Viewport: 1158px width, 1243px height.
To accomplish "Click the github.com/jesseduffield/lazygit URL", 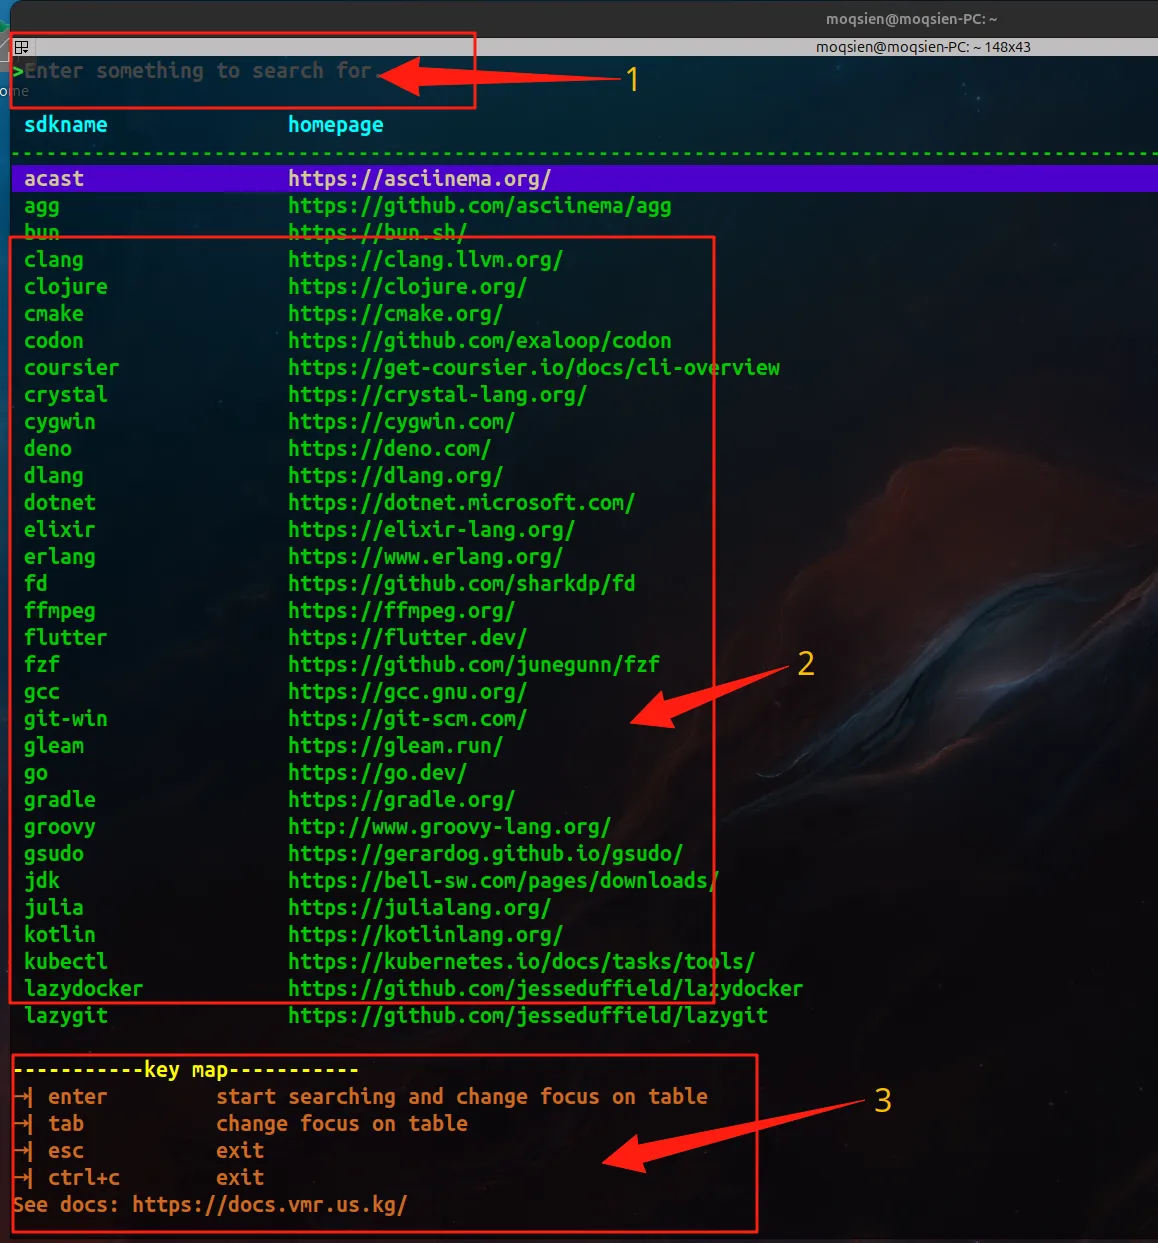I will [528, 1016].
